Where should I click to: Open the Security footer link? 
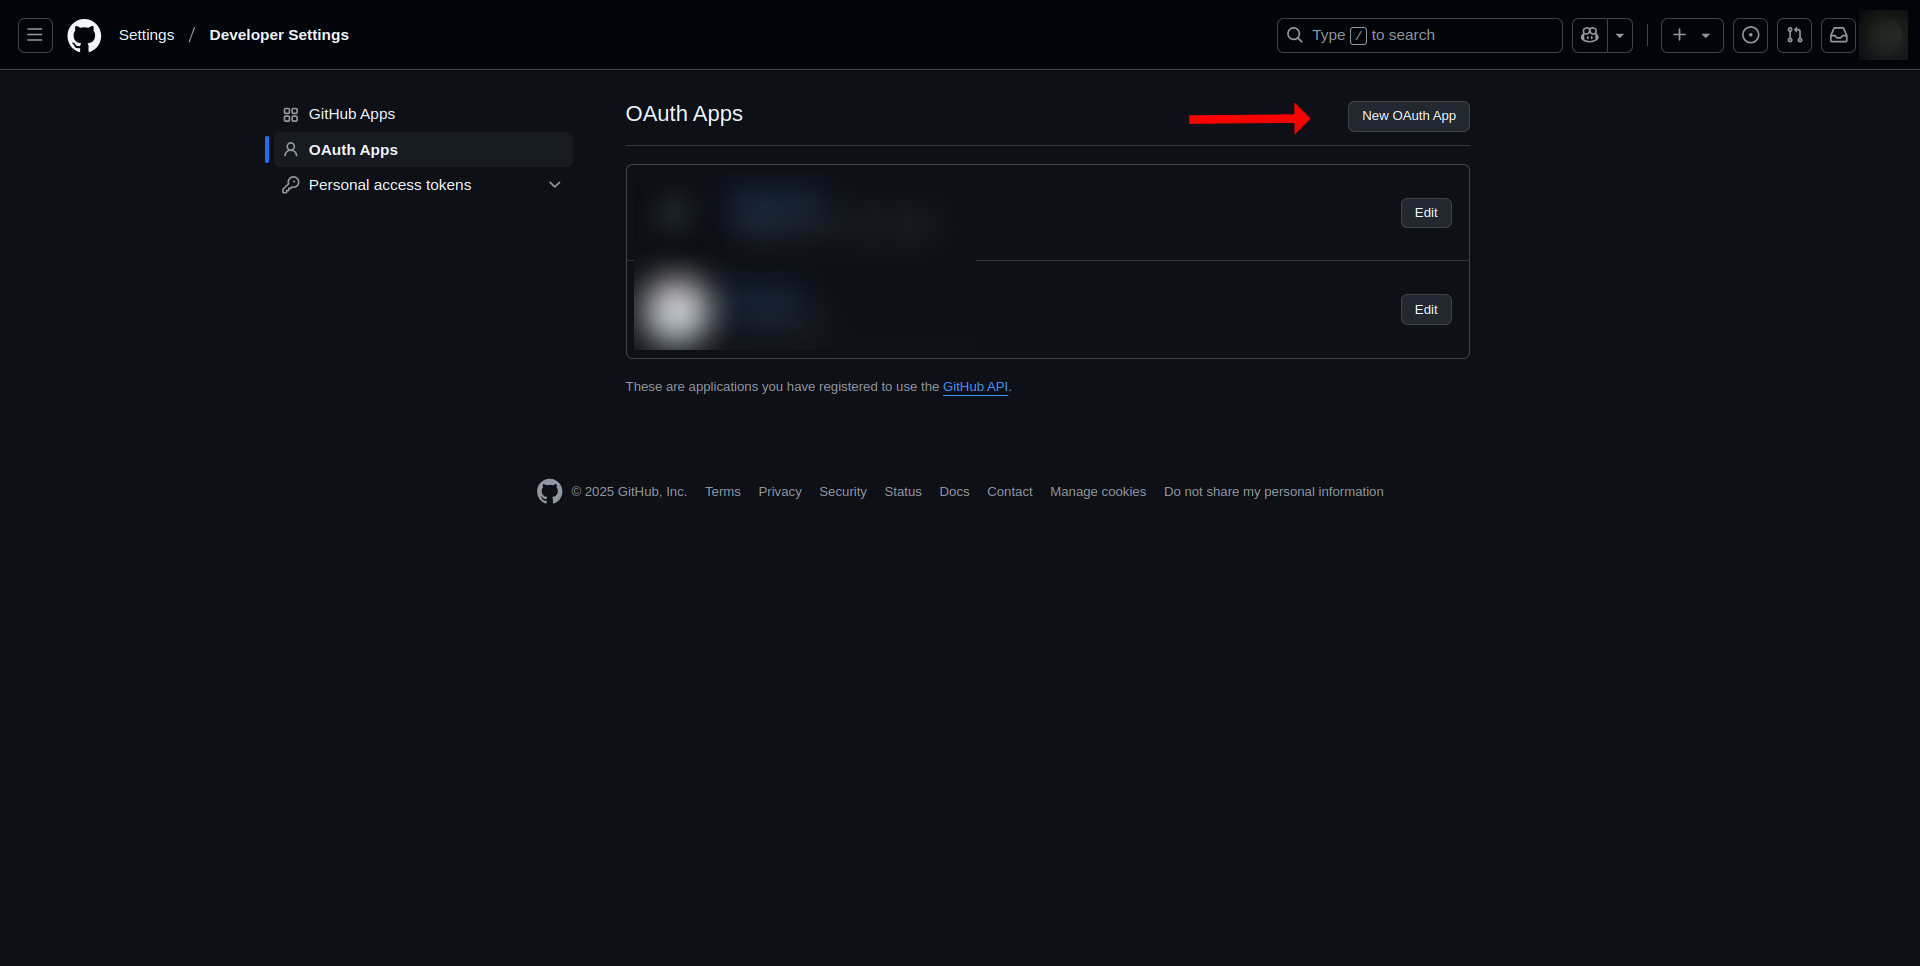[x=843, y=492]
